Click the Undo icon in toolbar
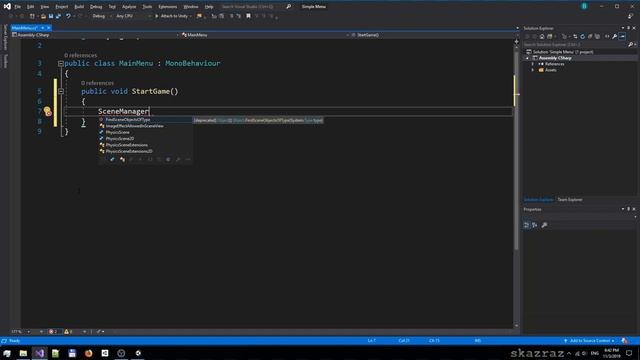The image size is (640, 360). 68,16
